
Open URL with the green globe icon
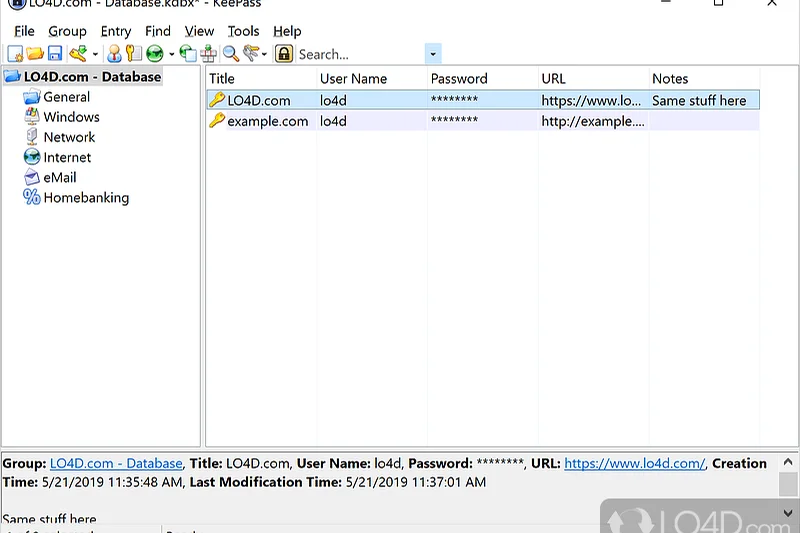pos(155,54)
